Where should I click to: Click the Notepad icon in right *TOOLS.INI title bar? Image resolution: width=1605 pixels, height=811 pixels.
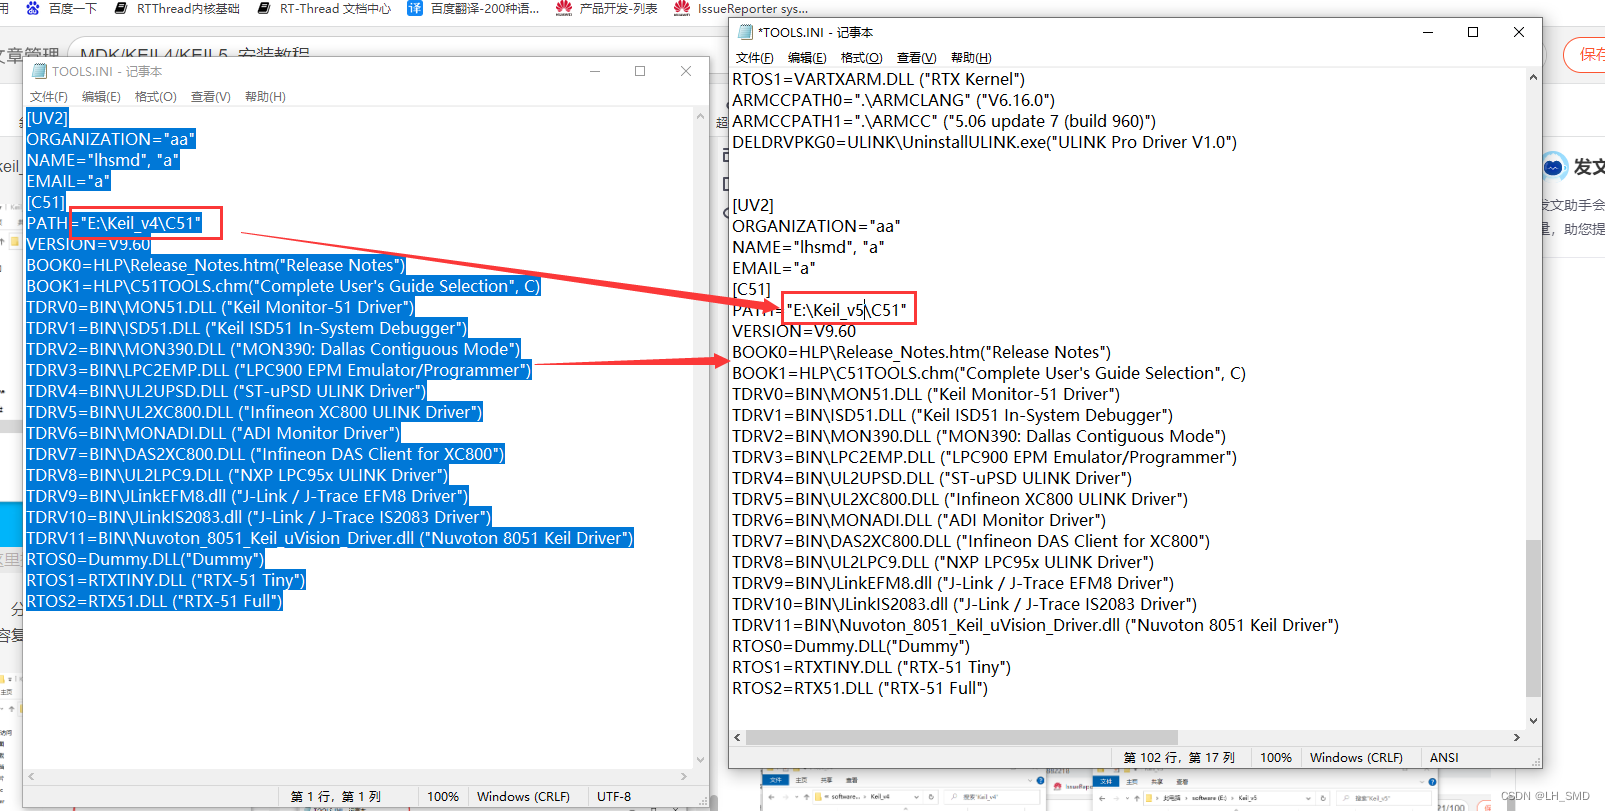(x=745, y=32)
